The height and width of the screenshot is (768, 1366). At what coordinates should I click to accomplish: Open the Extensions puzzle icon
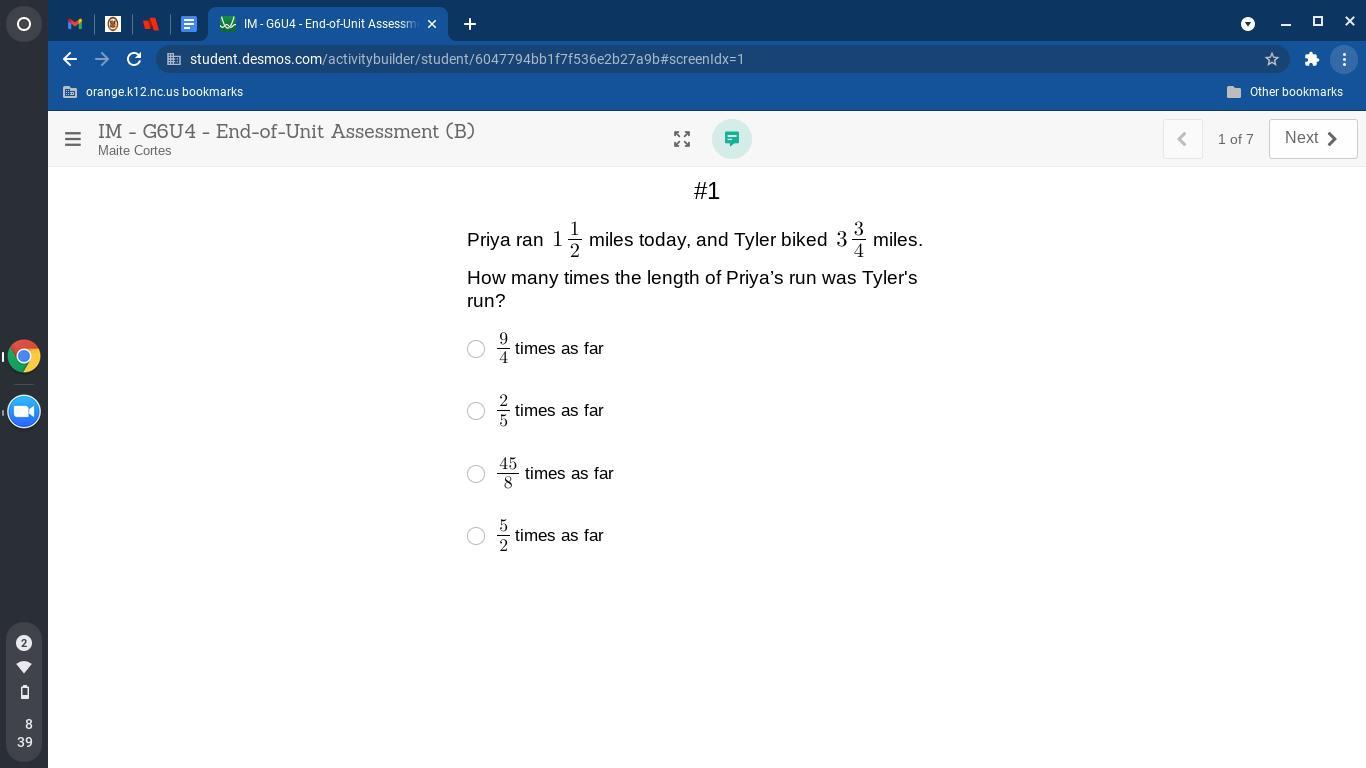tap(1312, 59)
